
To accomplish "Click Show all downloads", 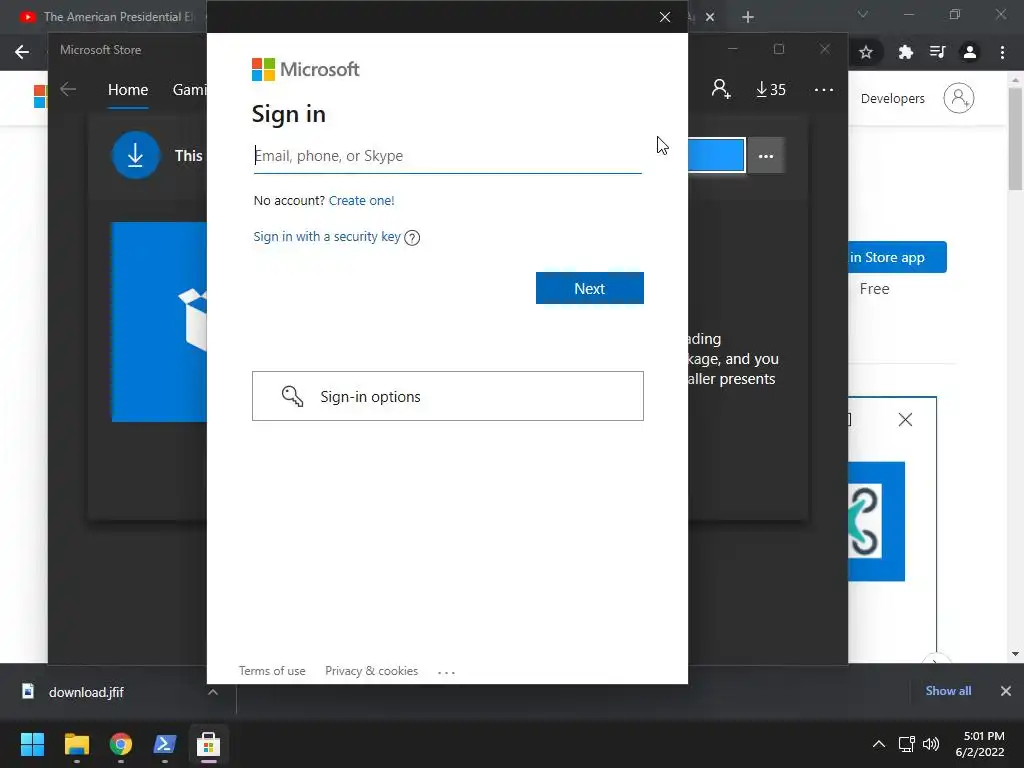I will click(x=948, y=690).
